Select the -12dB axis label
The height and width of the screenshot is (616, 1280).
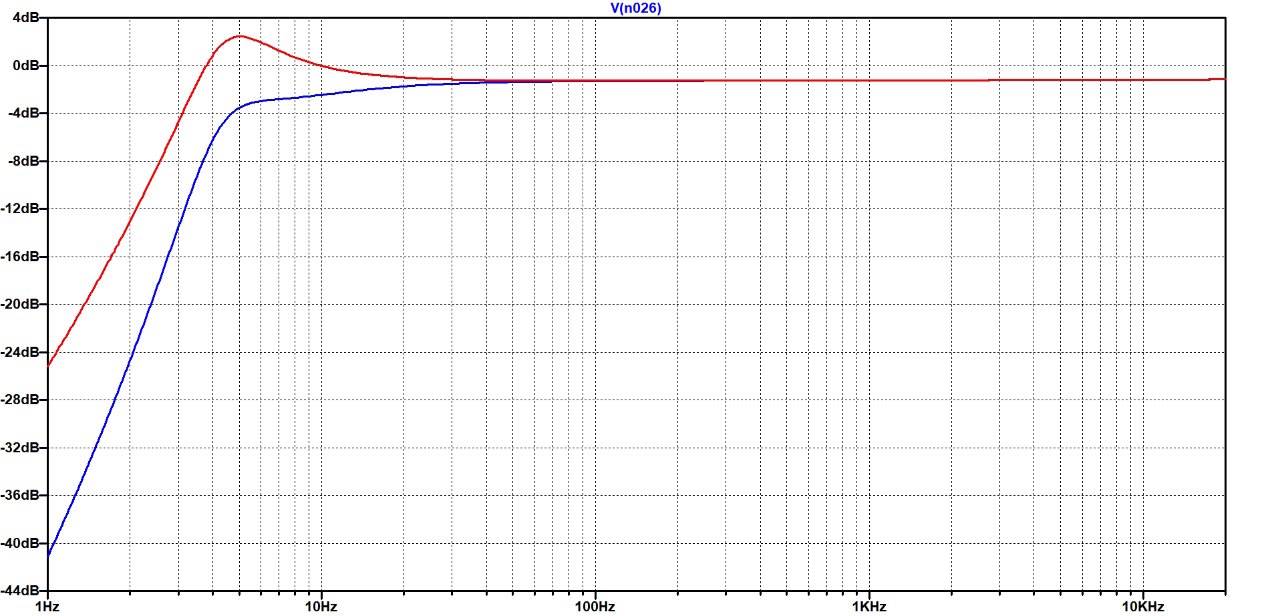pyautogui.click(x=25, y=209)
